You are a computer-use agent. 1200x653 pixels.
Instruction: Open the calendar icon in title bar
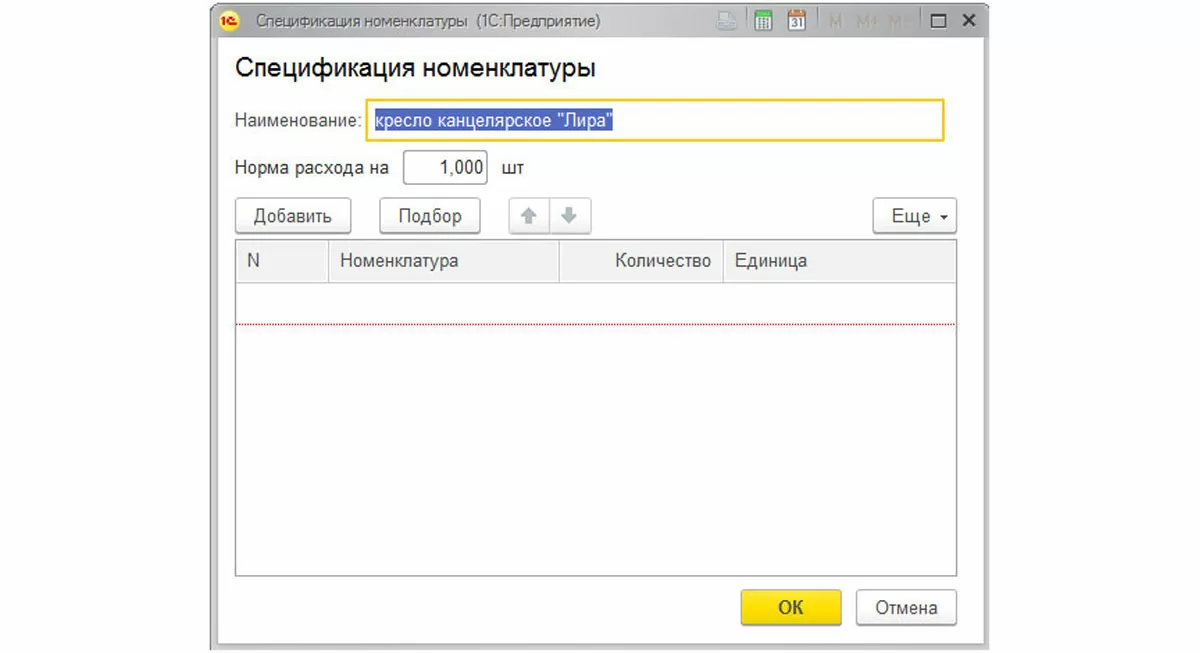(x=797, y=20)
